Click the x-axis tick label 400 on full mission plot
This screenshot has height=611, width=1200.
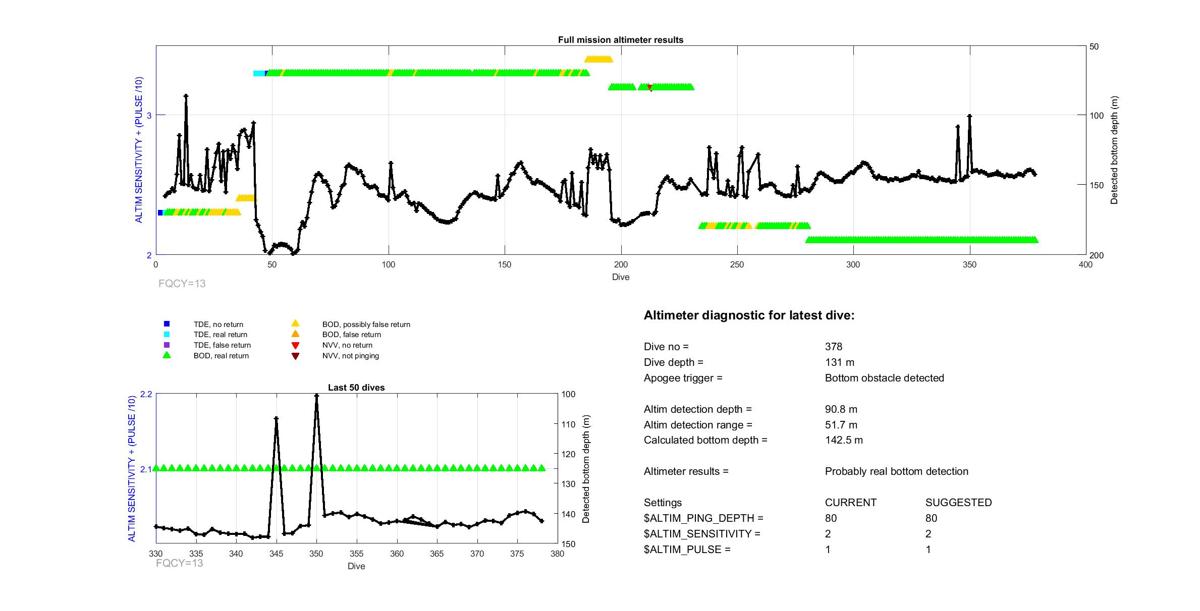tap(1085, 265)
